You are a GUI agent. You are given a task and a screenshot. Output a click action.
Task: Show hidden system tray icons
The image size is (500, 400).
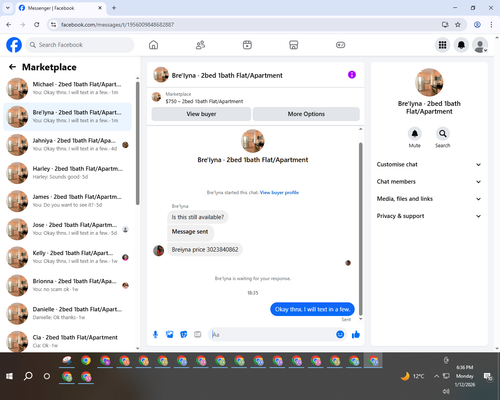(436, 376)
